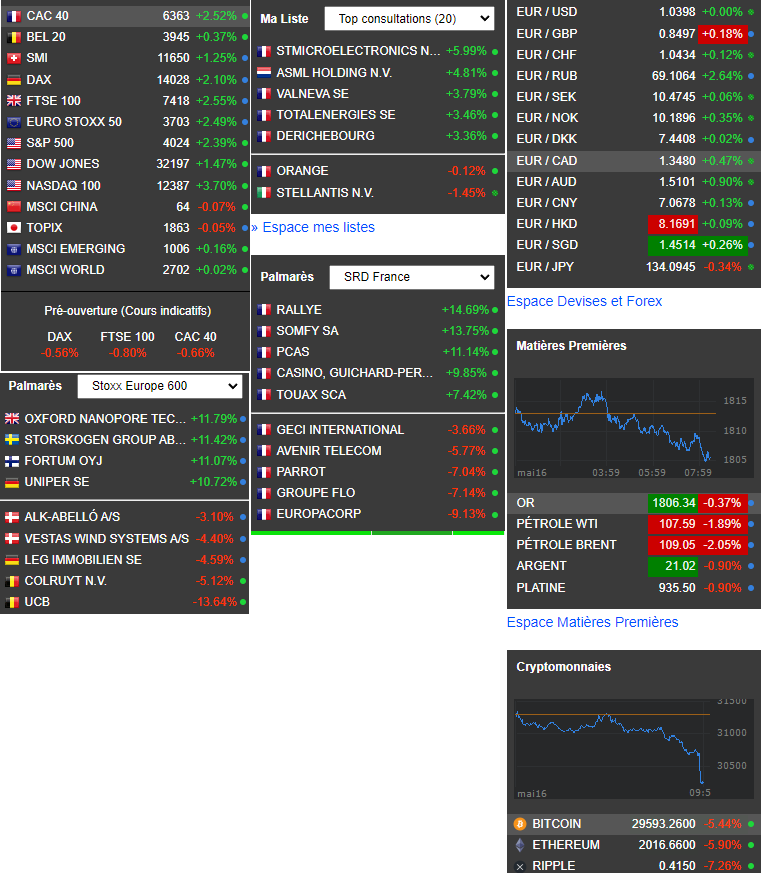Screen dimensions: 765x876
Task: Click EUR / JPY 134.0945 row
Action: point(634,267)
